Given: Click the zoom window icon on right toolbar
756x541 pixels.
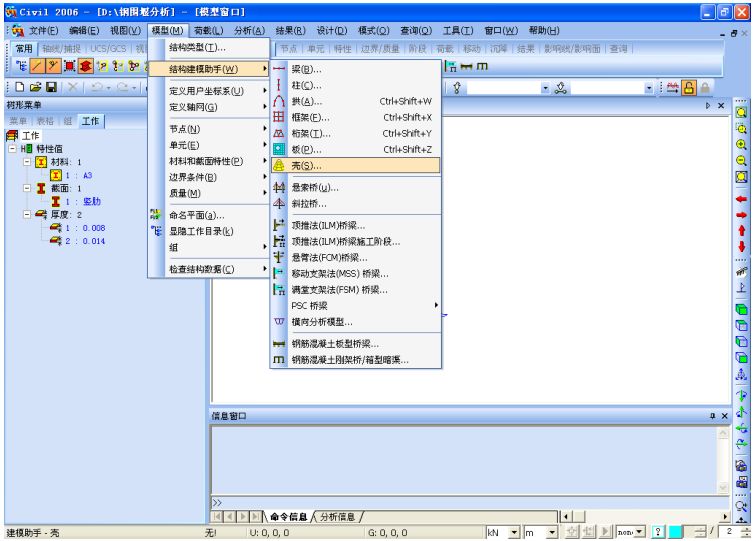Looking at the screenshot, I should pos(741,129).
